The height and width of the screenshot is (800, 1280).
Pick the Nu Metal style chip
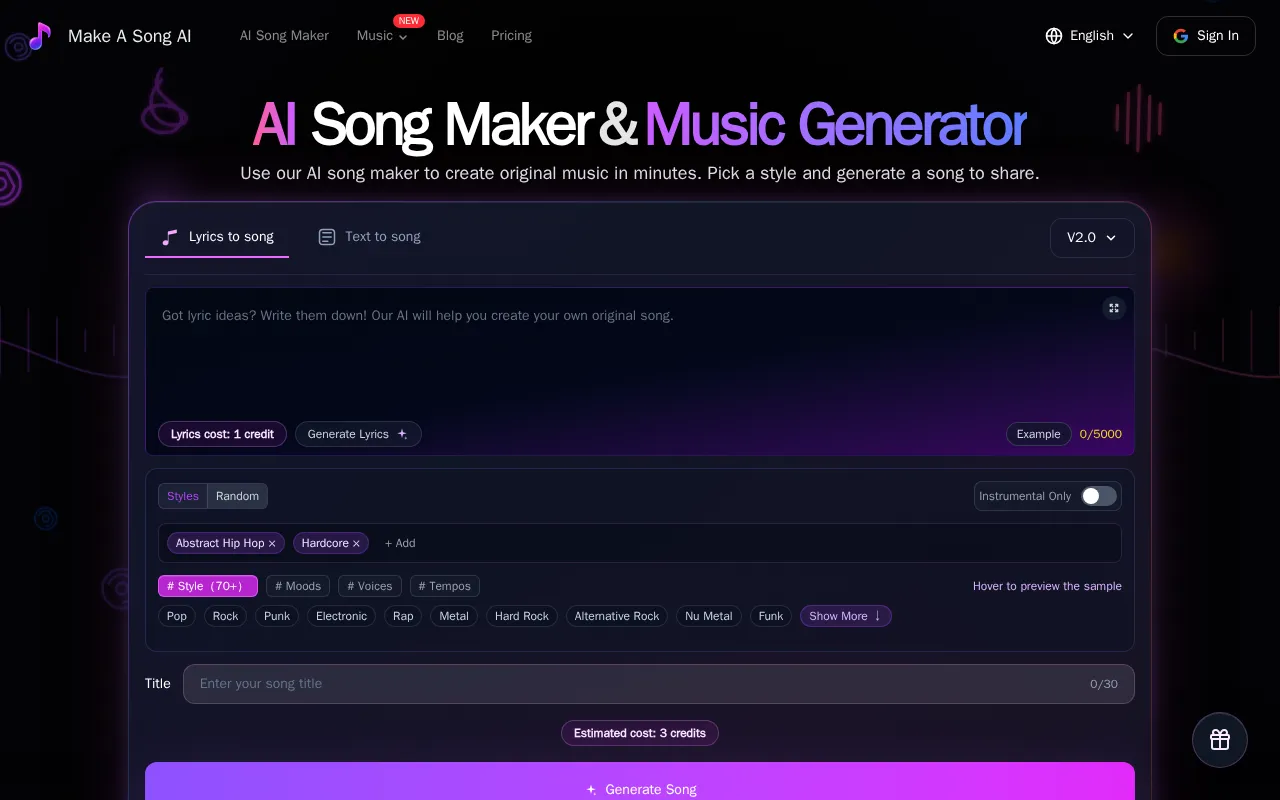tap(709, 616)
